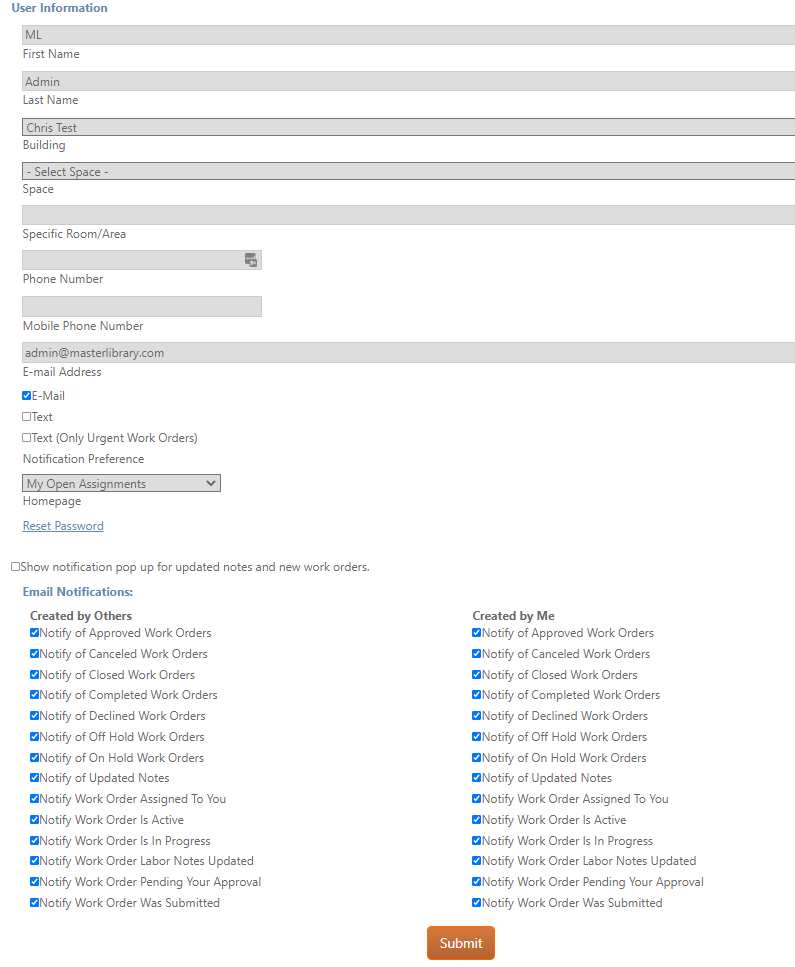Uncheck Created by Me Notify of Completed Work Orders
This screenshot has height=967, width=795.
tap(477, 695)
